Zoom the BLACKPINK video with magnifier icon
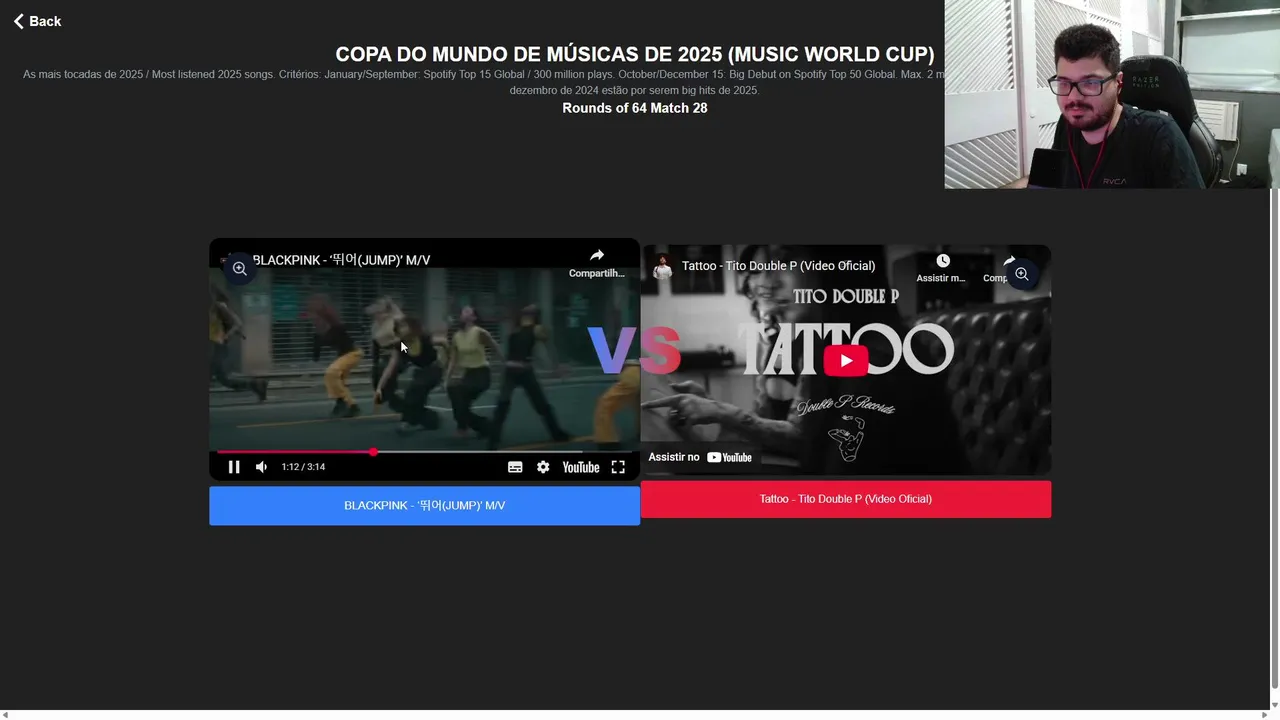This screenshot has width=1280, height=720. pyautogui.click(x=239, y=268)
